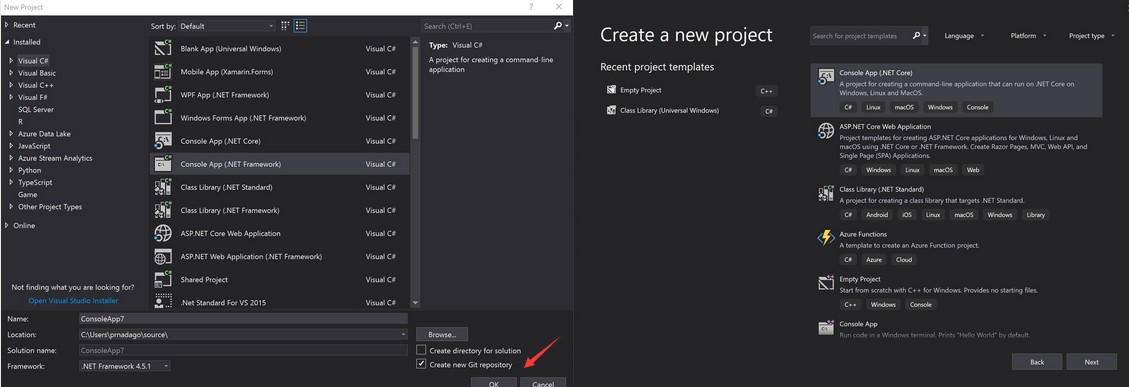Open the Sort by Default dropdown
The height and width of the screenshot is (387, 1129).
click(x=226, y=26)
